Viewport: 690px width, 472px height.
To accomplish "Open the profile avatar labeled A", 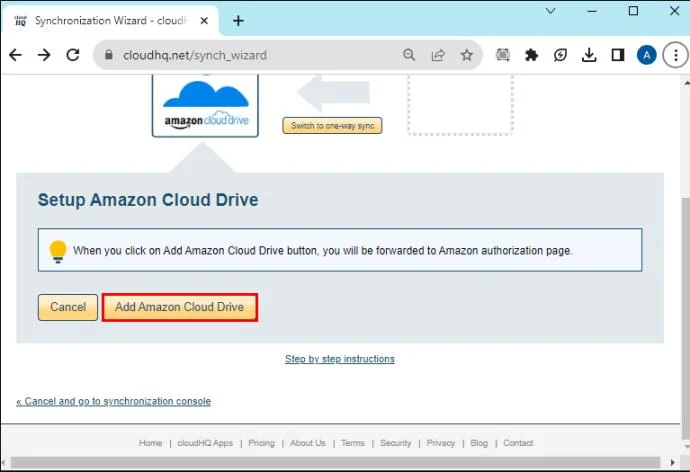I will [646, 55].
